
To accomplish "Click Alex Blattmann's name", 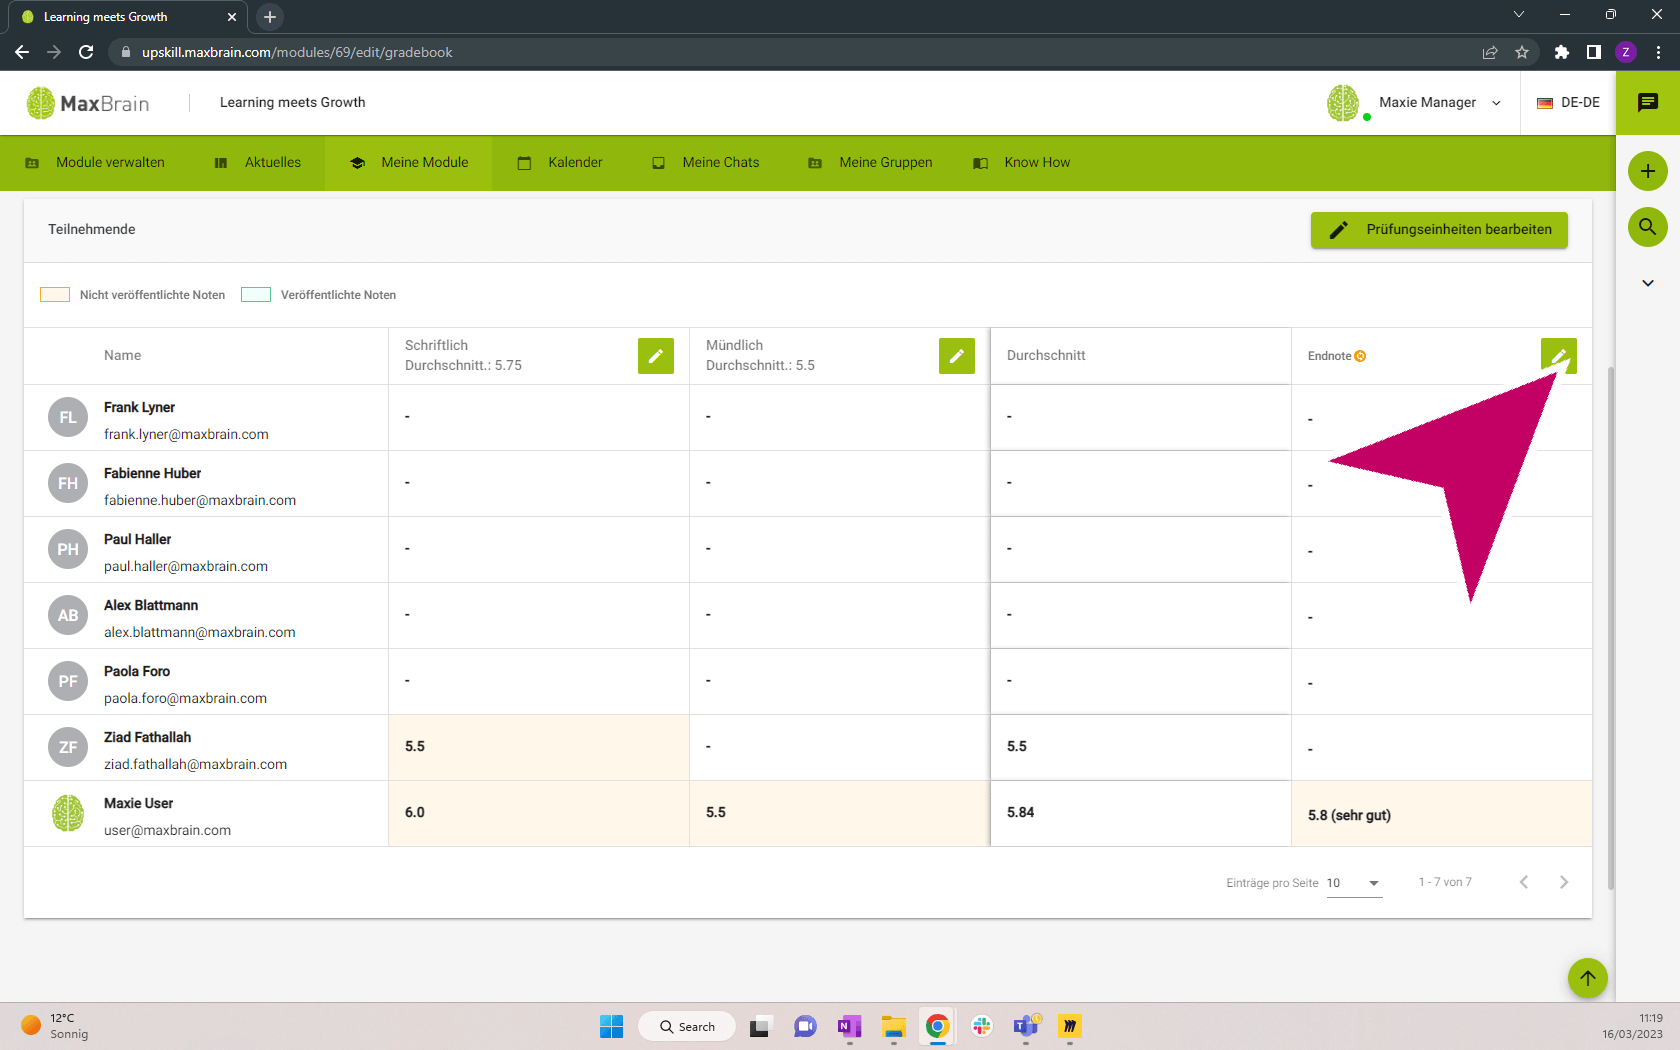I will point(151,605).
